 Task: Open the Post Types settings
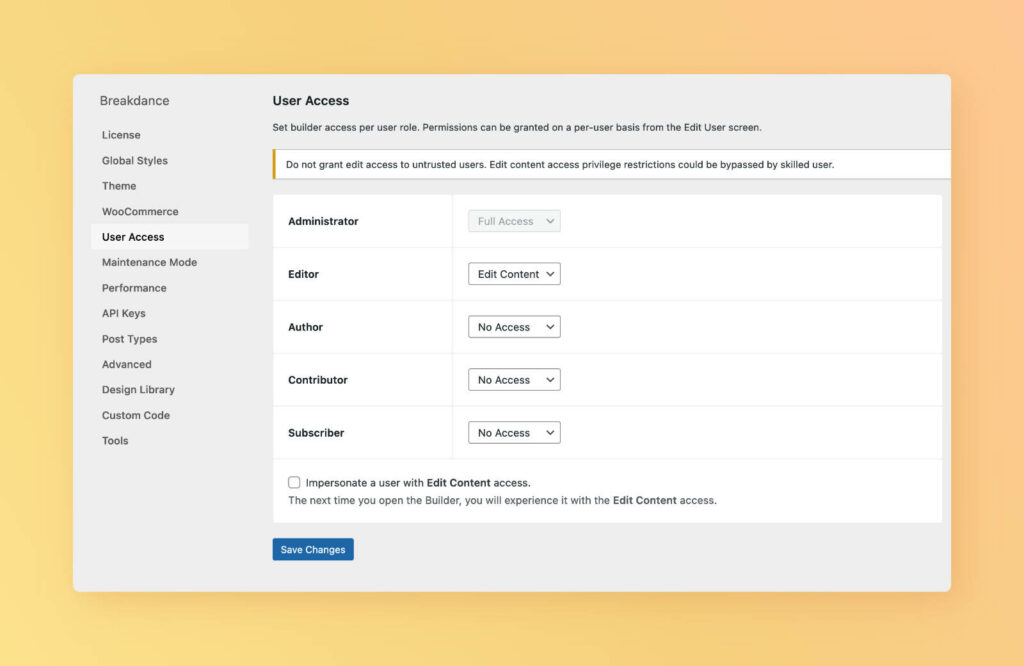(129, 339)
